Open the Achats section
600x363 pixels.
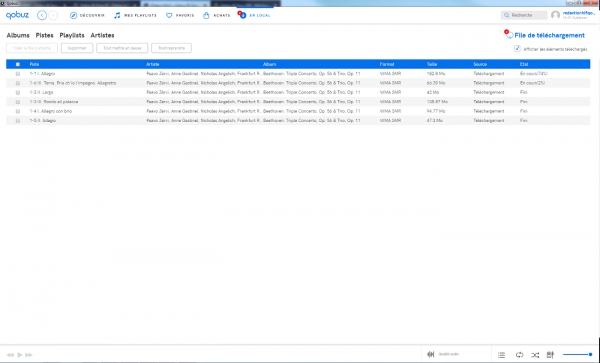tap(222, 15)
